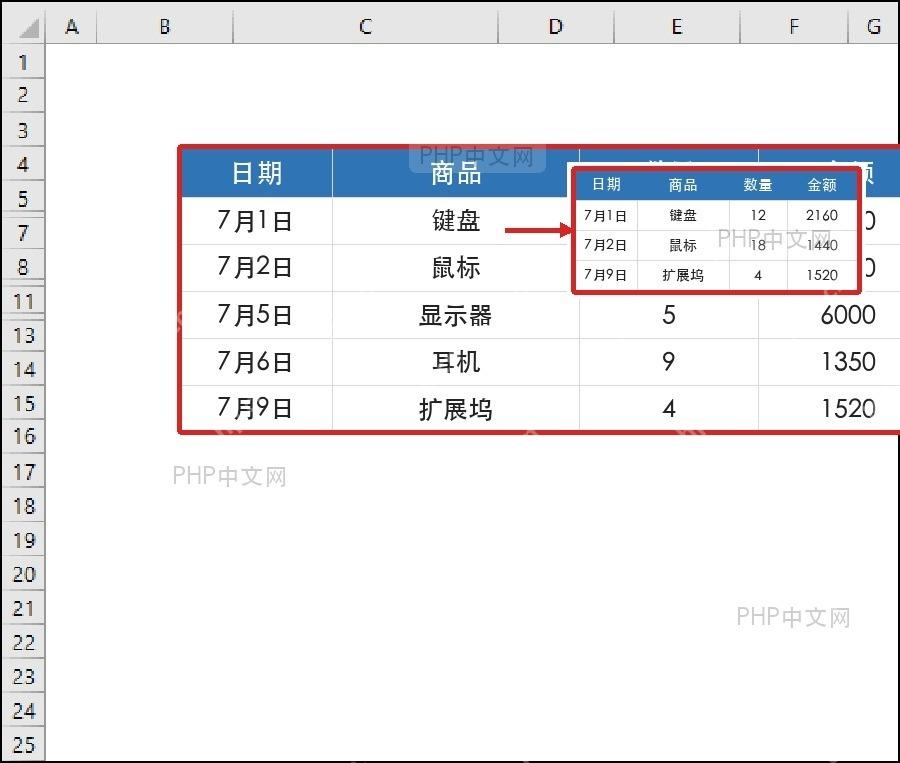This screenshot has height=763, width=900.
Task: Click quantity 9 in the 耳机 row
Action: coord(669,362)
